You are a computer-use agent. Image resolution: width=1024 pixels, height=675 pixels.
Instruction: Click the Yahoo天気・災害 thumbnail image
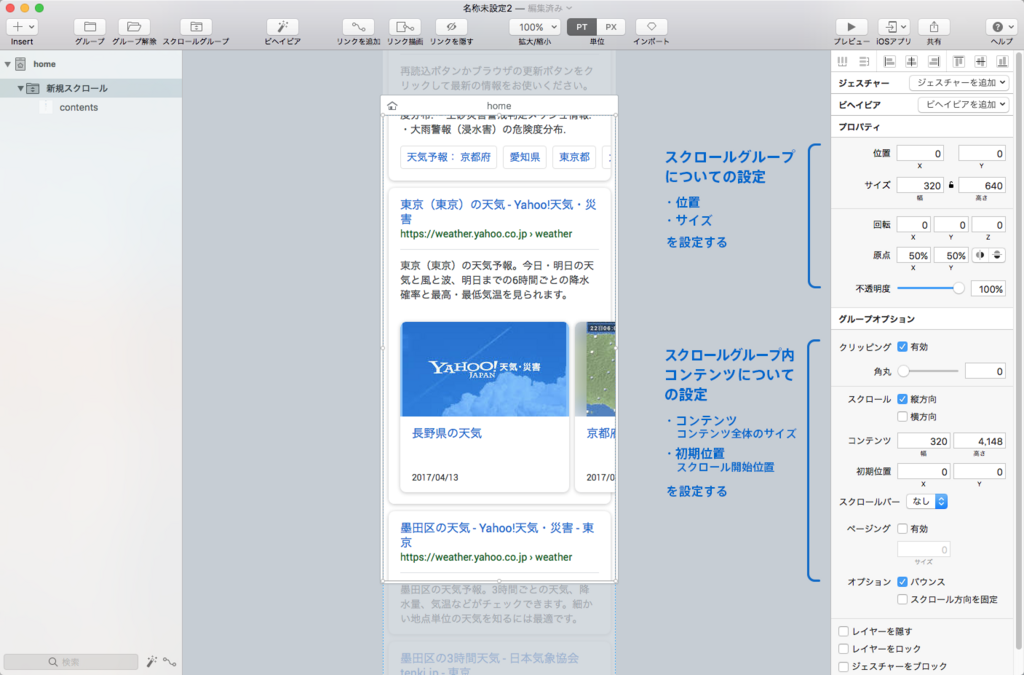tap(485, 369)
